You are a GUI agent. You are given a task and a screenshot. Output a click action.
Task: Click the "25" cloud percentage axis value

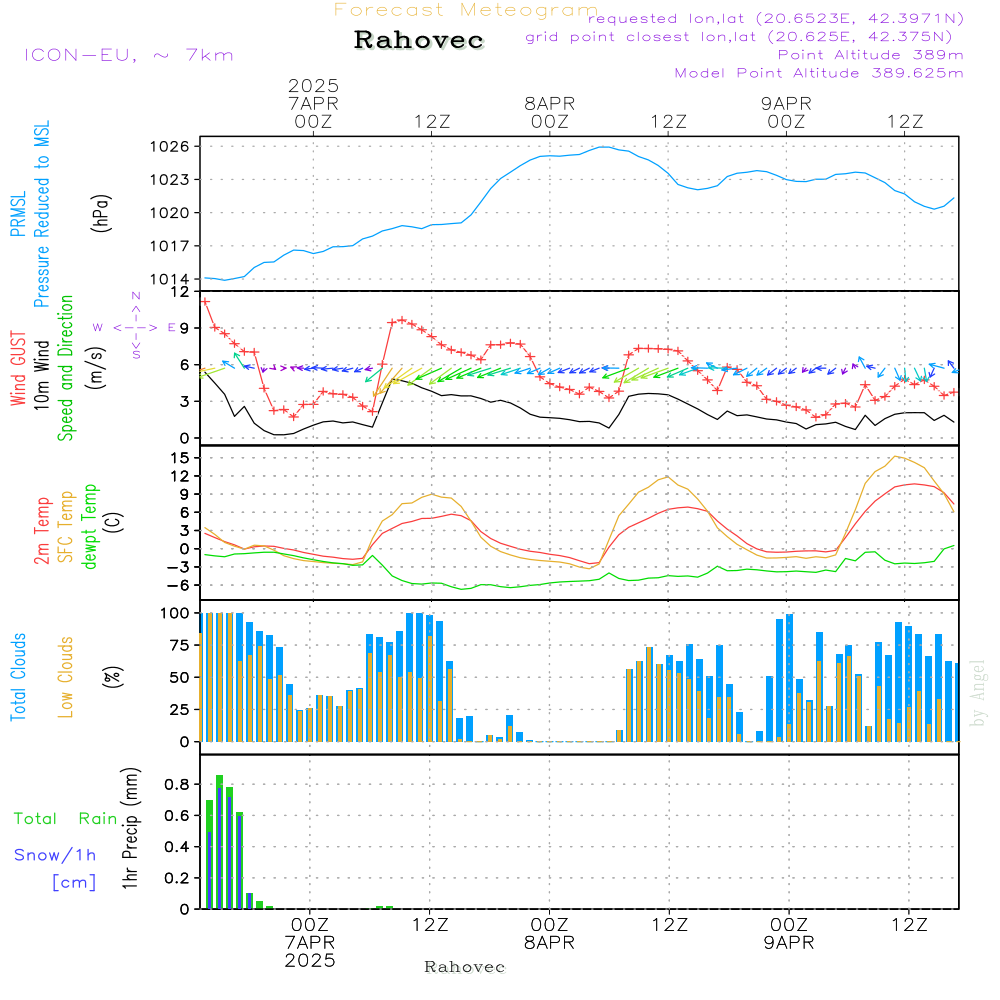tap(180, 710)
